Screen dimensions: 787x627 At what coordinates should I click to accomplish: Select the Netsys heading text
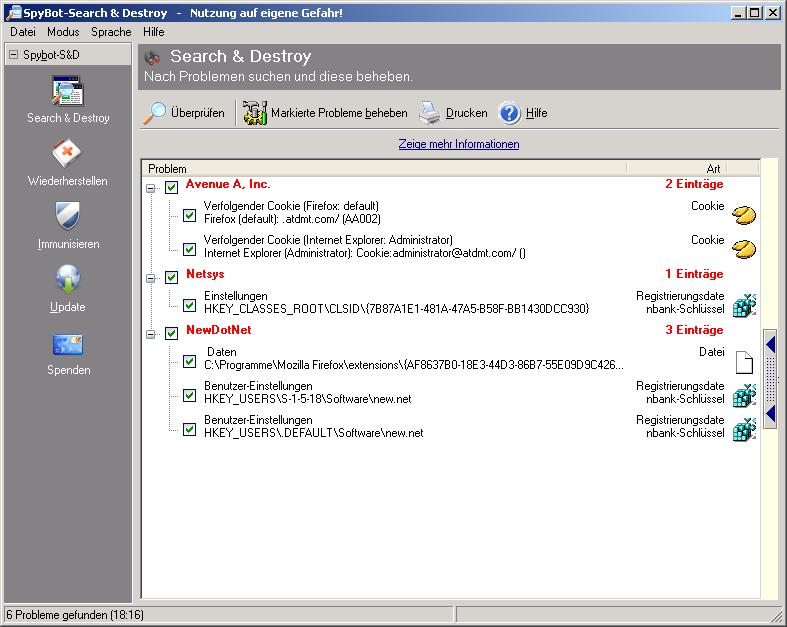click(x=205, y=274)
